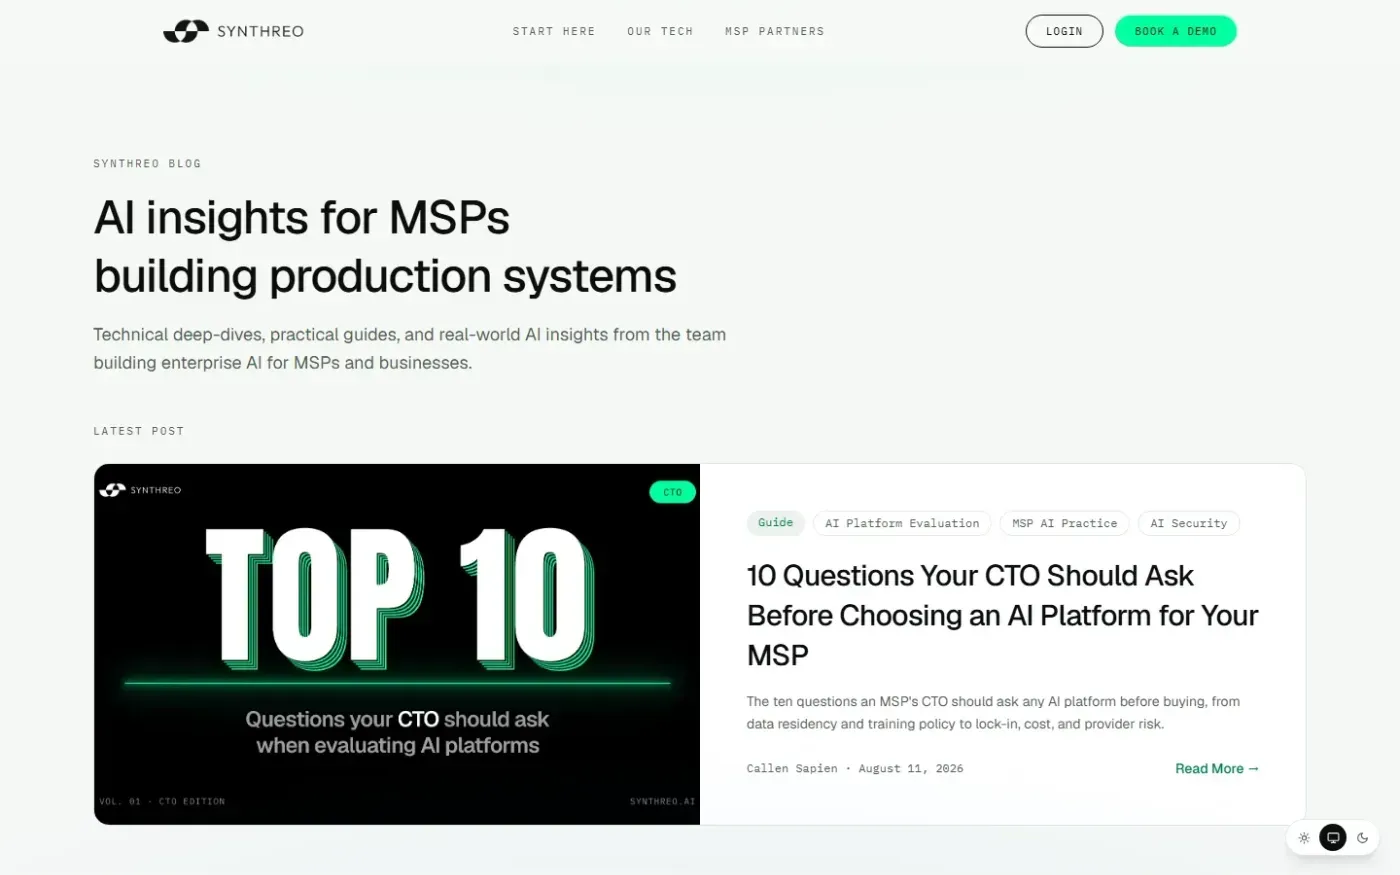Click the Login button
Screen dimensions: 1400x875
(1064, 31)
